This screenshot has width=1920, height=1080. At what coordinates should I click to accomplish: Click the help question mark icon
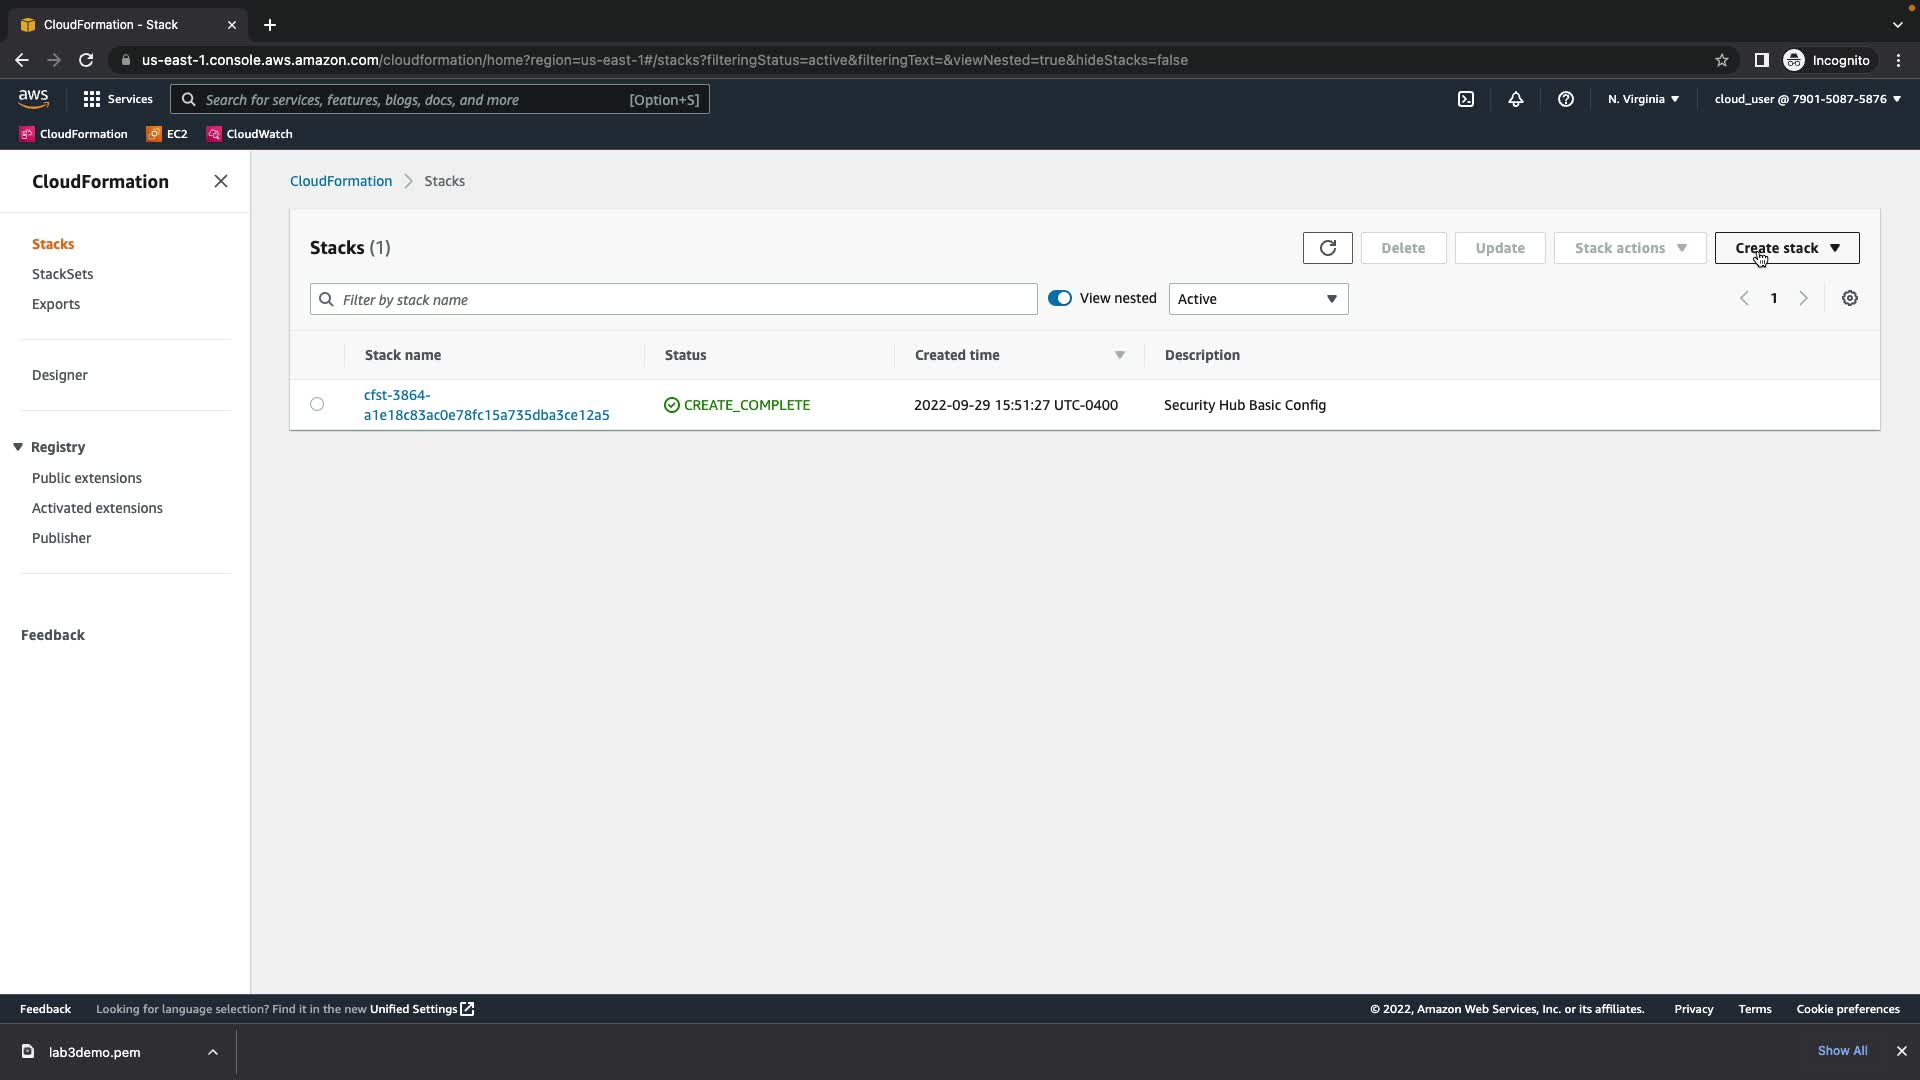pos(1565,99)
